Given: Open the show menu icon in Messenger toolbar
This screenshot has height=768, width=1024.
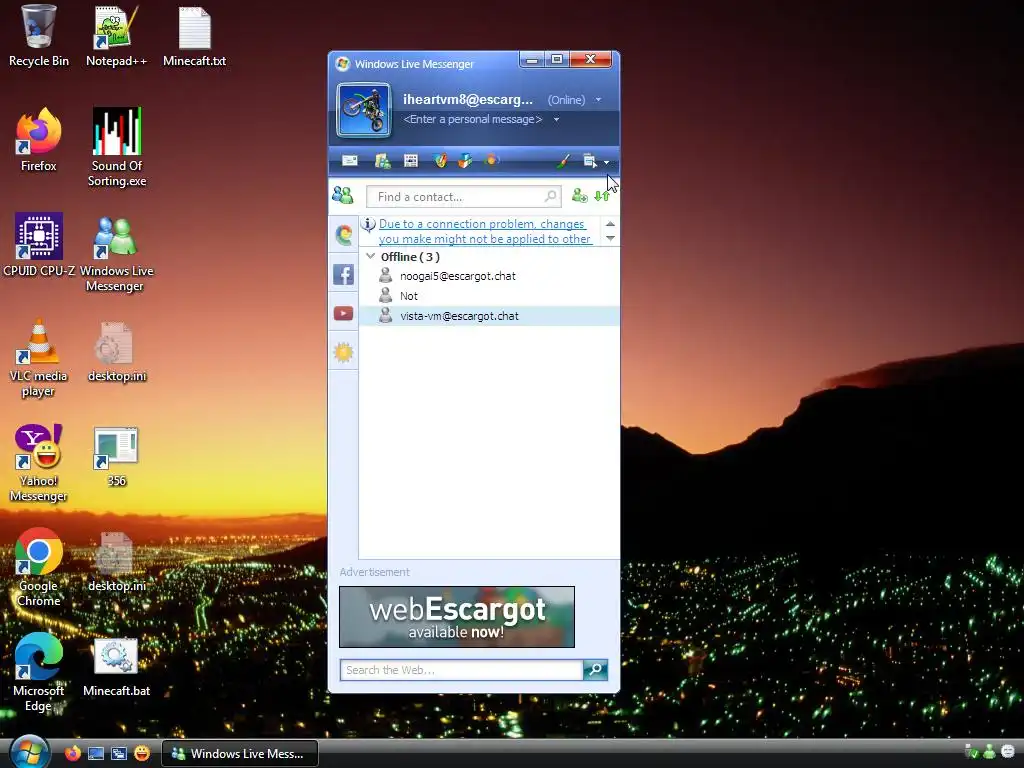Looking at the screenshot, I should click(x=590, y=161).
